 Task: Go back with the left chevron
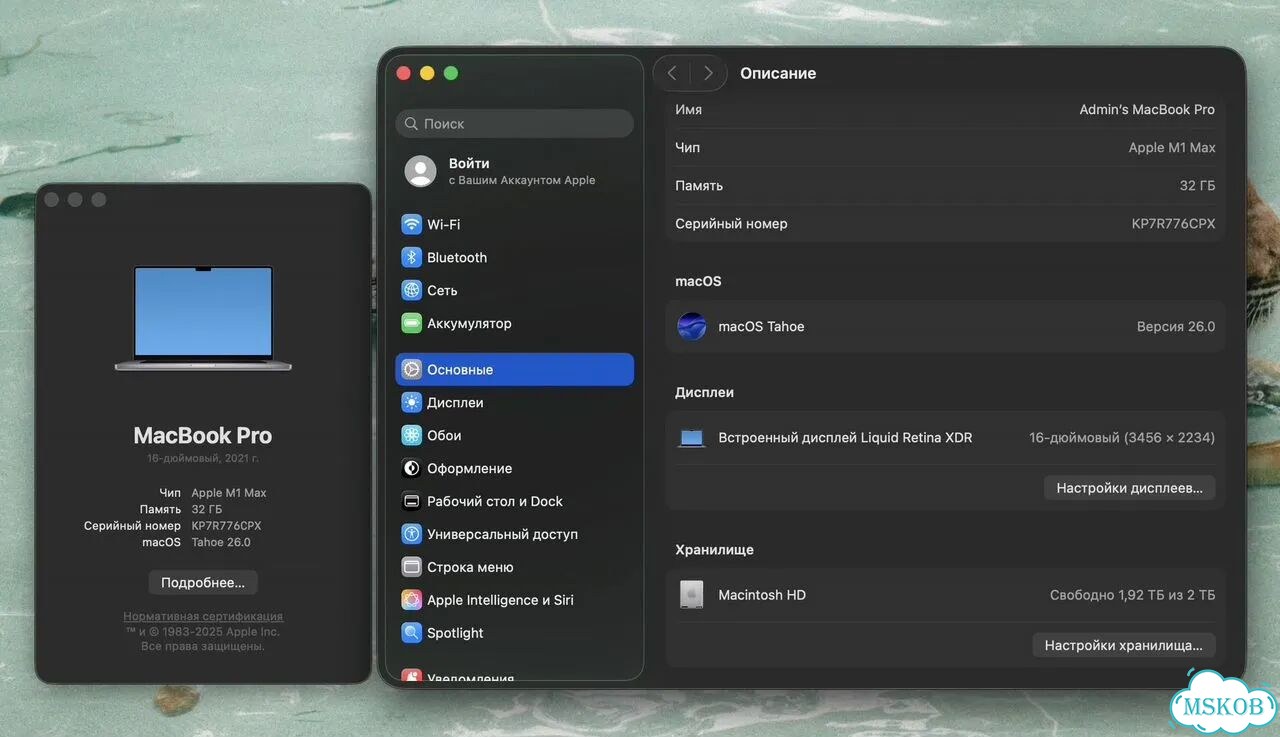672,73
